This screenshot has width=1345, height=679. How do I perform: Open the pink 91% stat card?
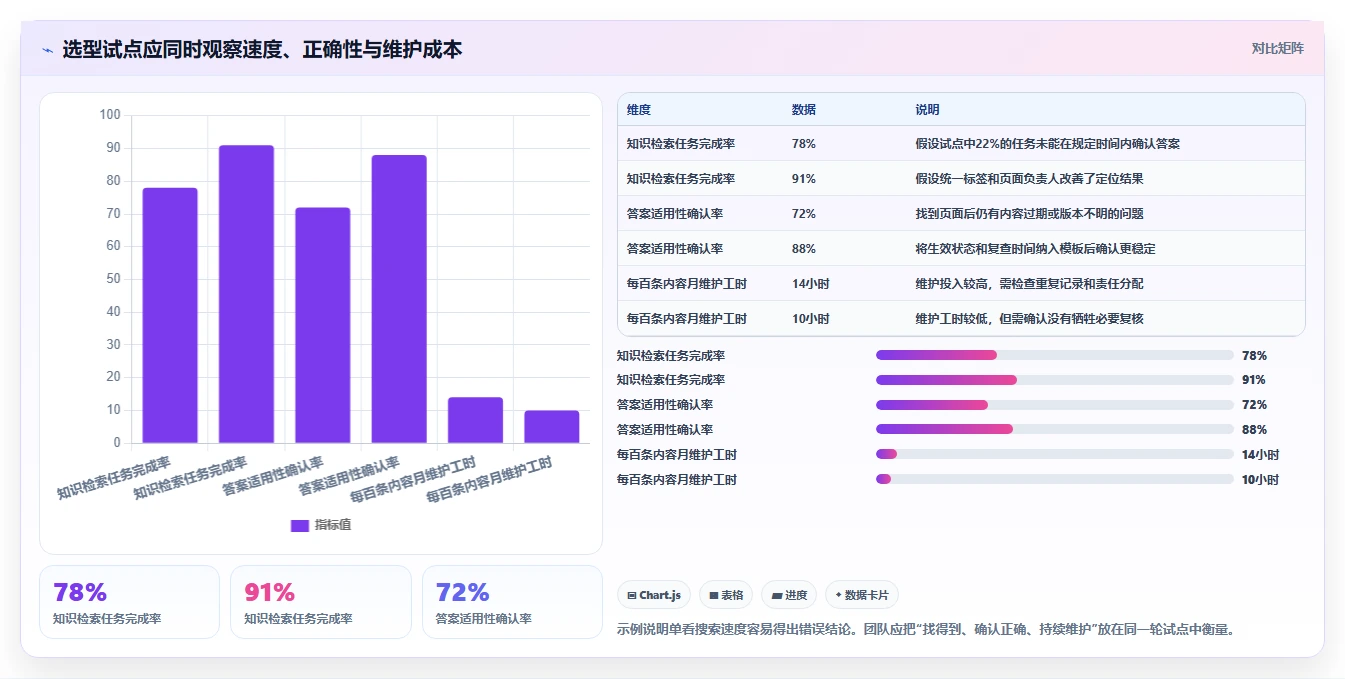click(321, 602)
